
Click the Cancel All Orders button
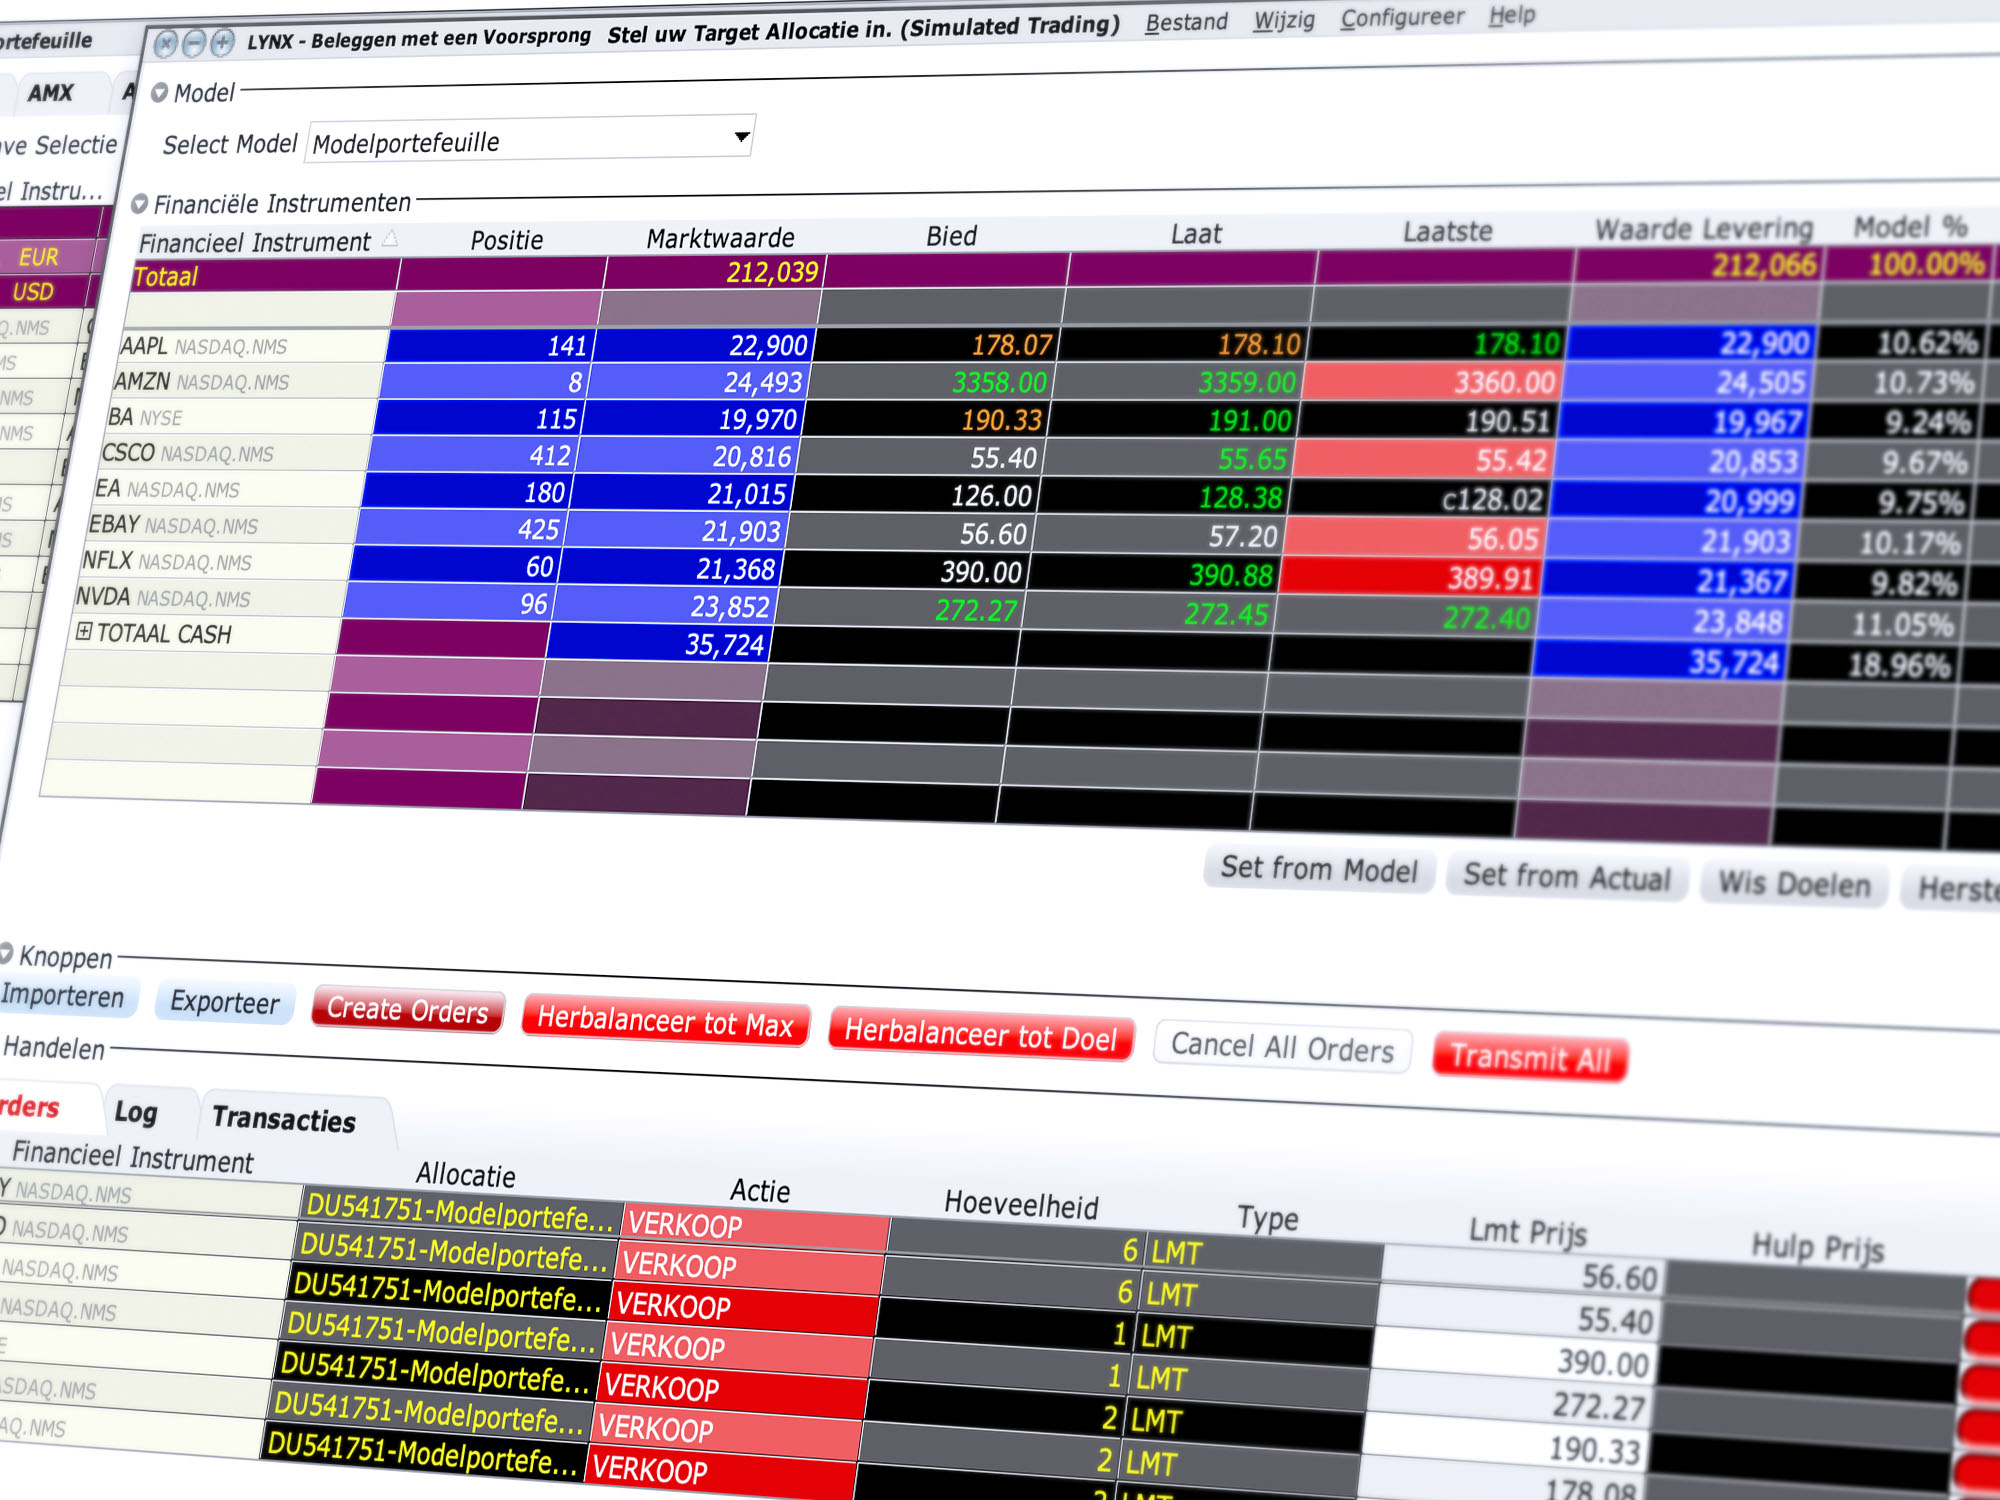tap(1282, 1047)
